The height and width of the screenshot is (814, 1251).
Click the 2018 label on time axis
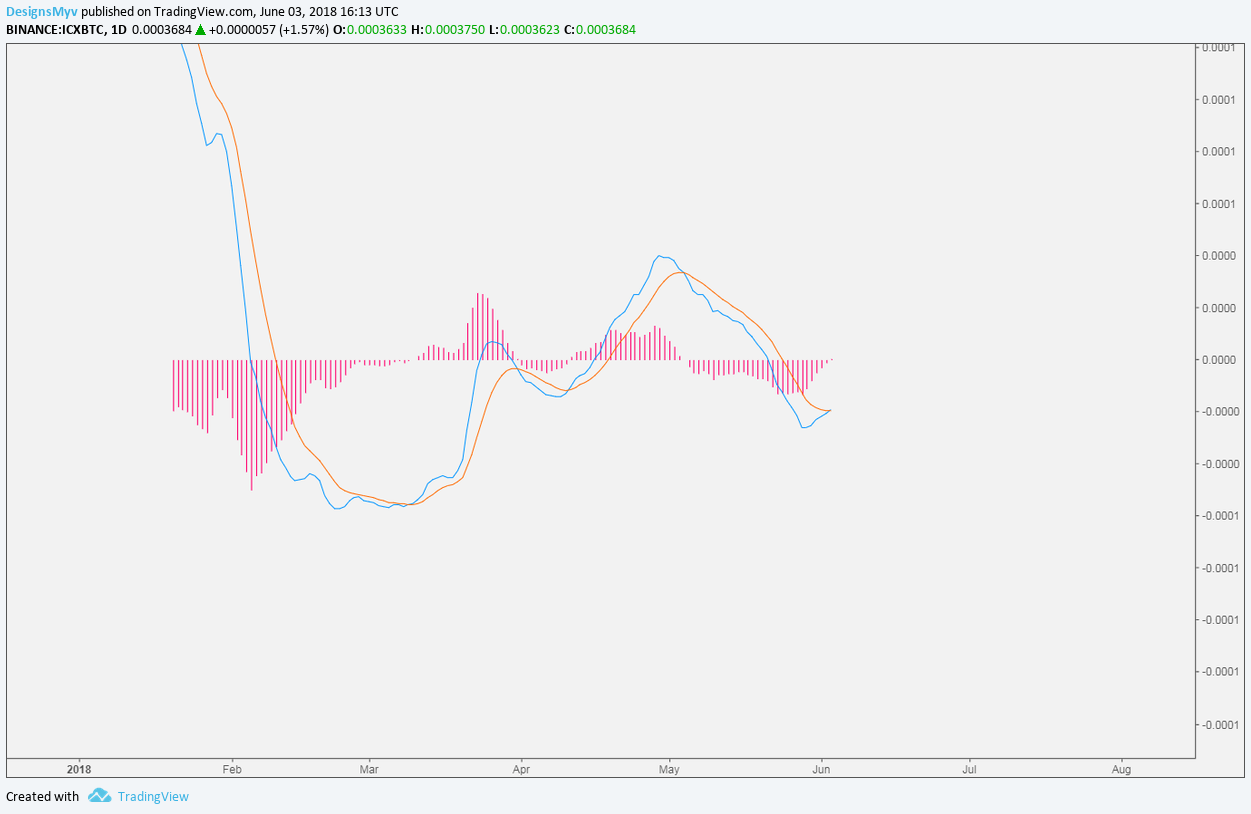78,769
